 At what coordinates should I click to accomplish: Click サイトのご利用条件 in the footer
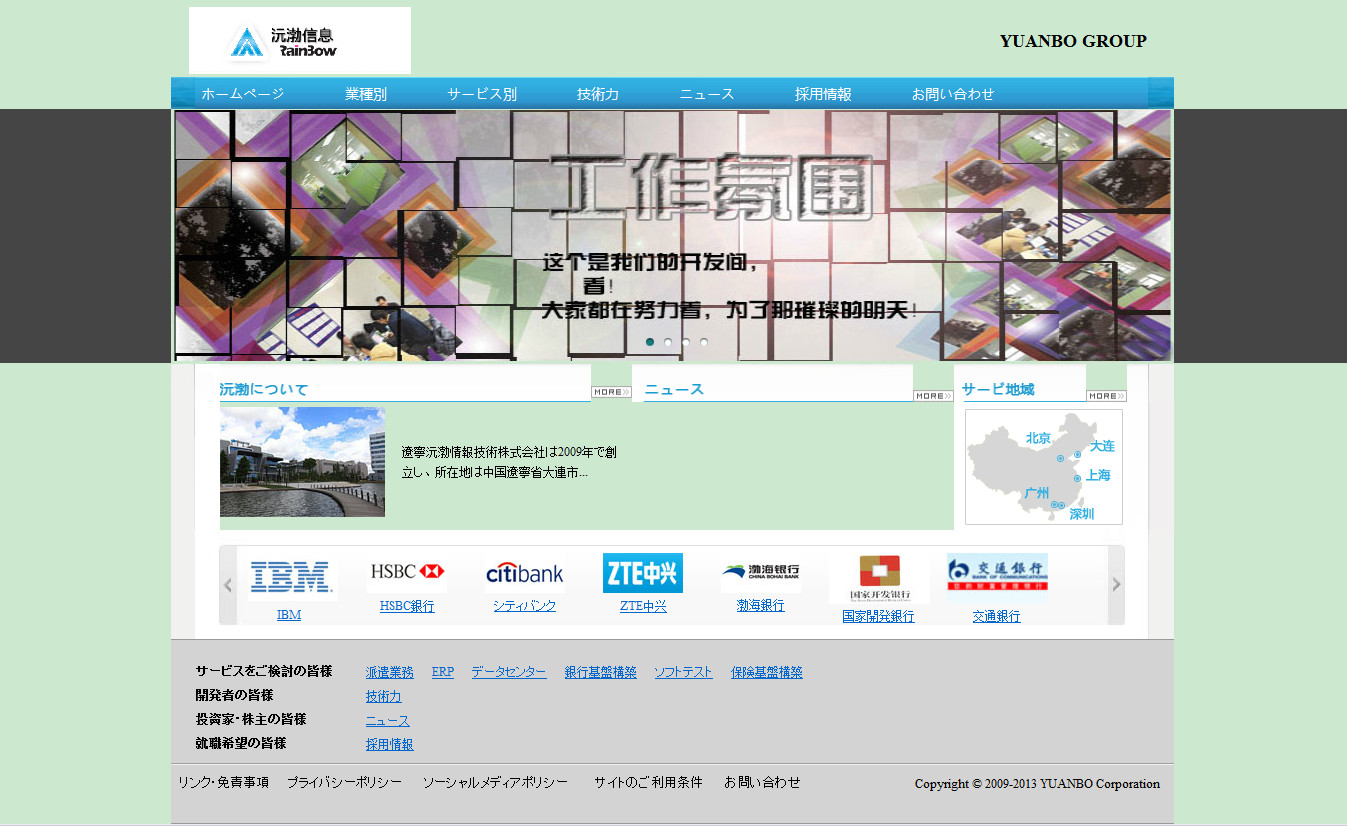click(x=649, y=782)
